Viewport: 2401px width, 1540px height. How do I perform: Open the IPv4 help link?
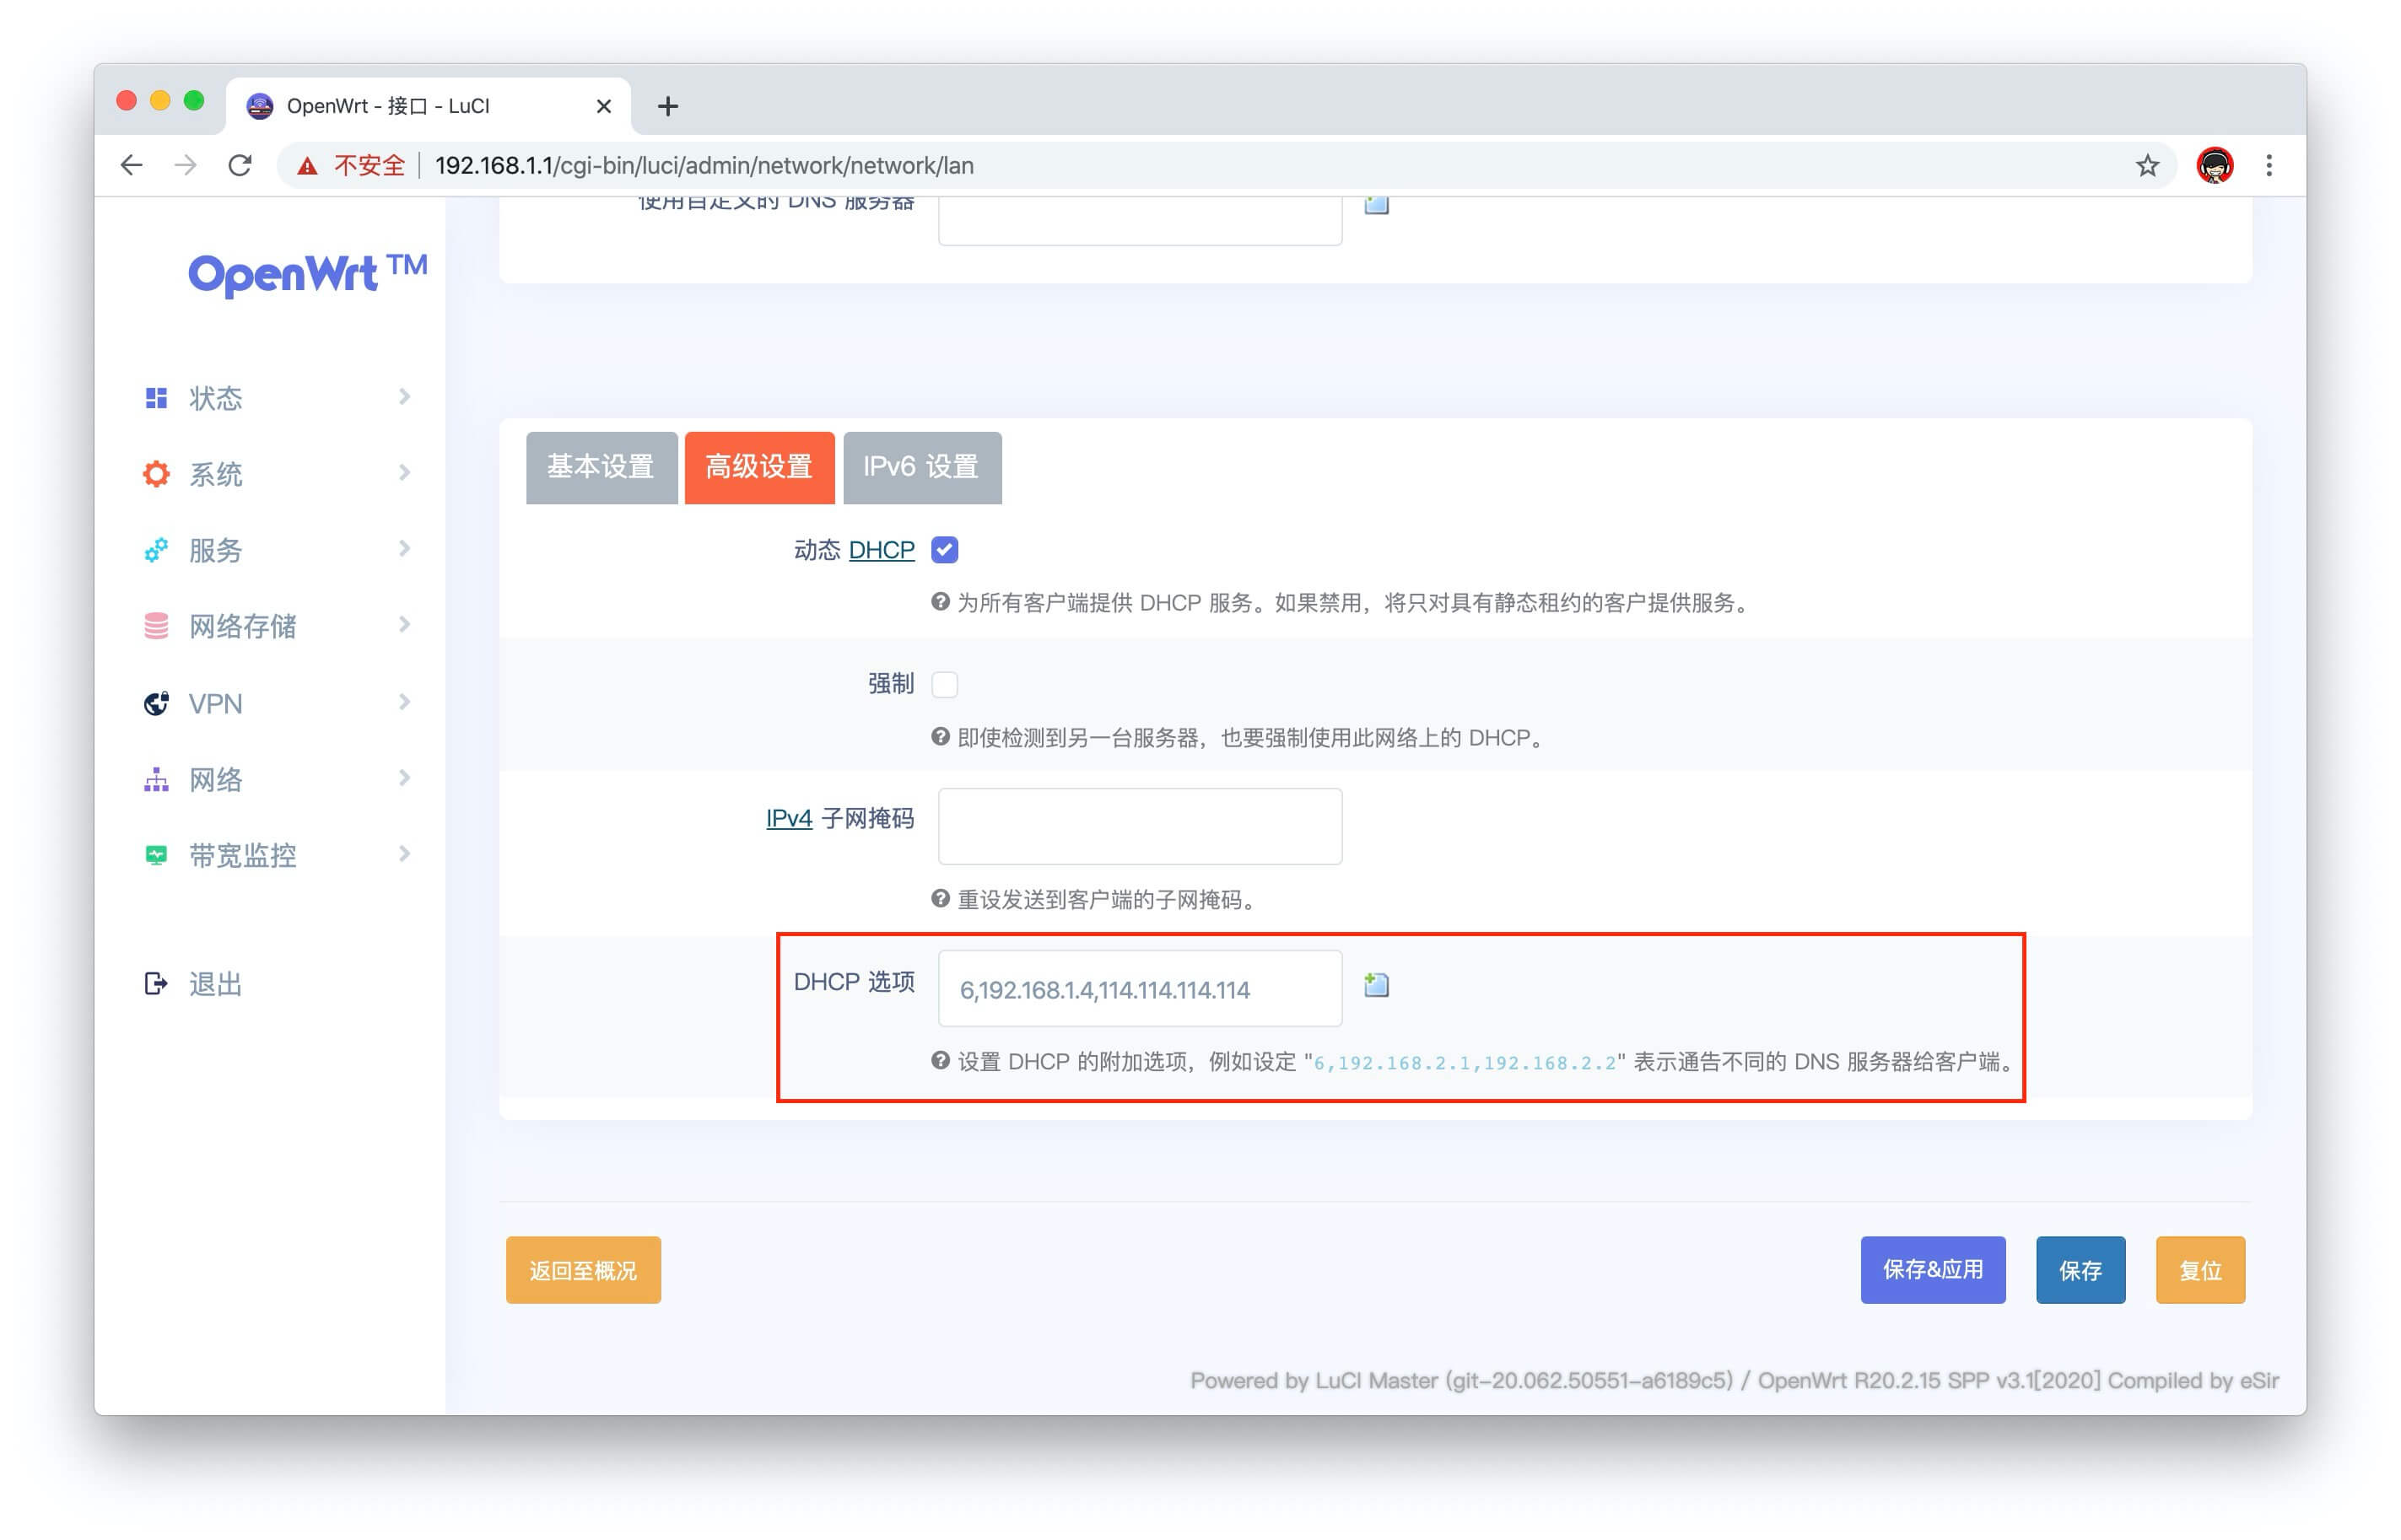point(788,818)
